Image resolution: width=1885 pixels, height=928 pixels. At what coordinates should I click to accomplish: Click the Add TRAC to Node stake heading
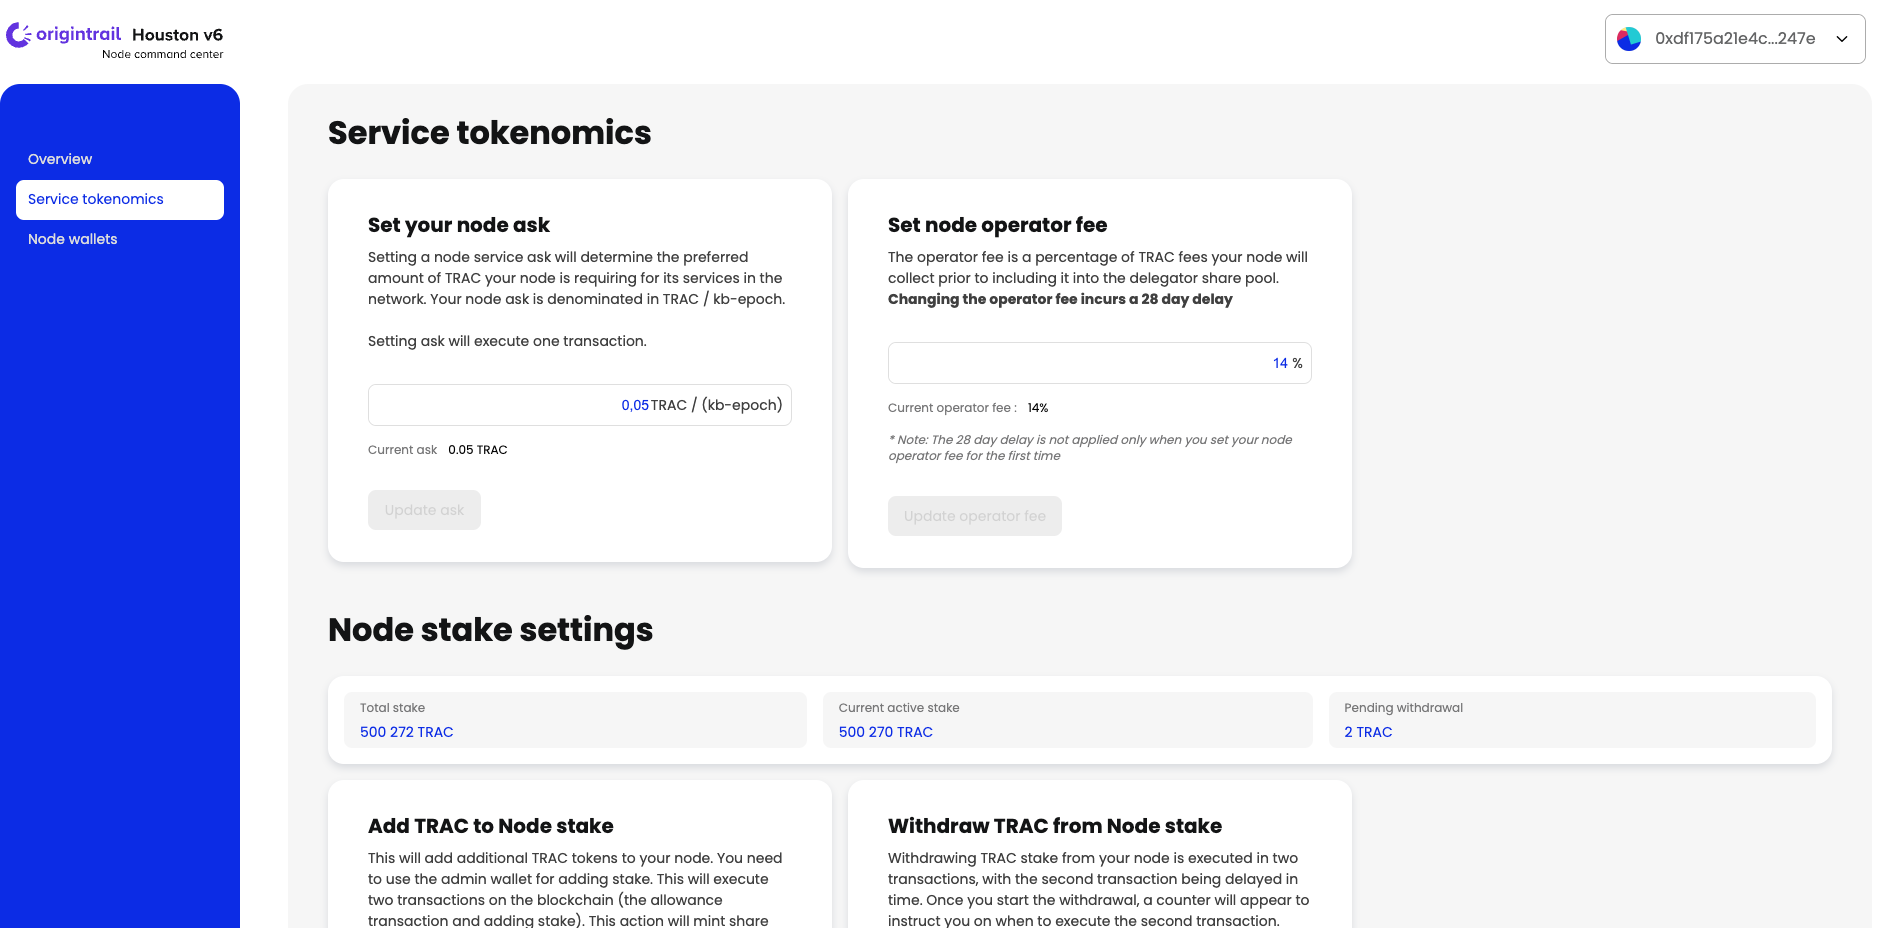point(491,826)
